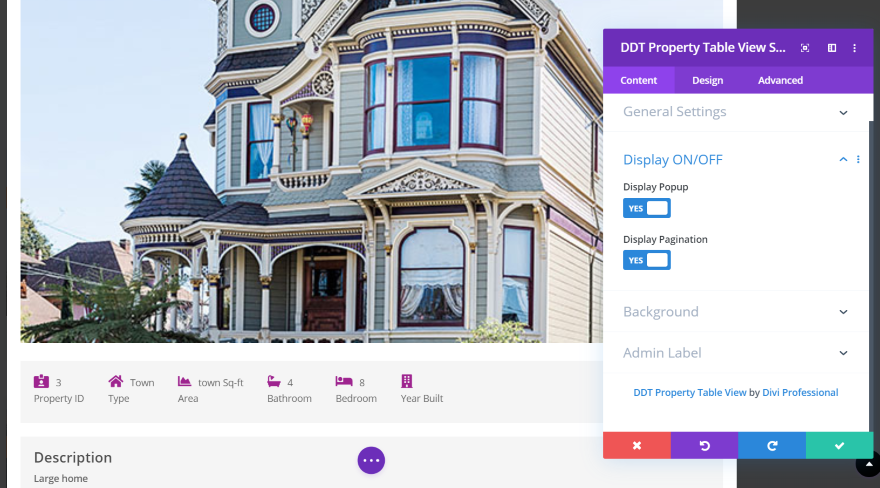
Task: Click the purple undo arrow button
Action: click(x=704, y=445)
